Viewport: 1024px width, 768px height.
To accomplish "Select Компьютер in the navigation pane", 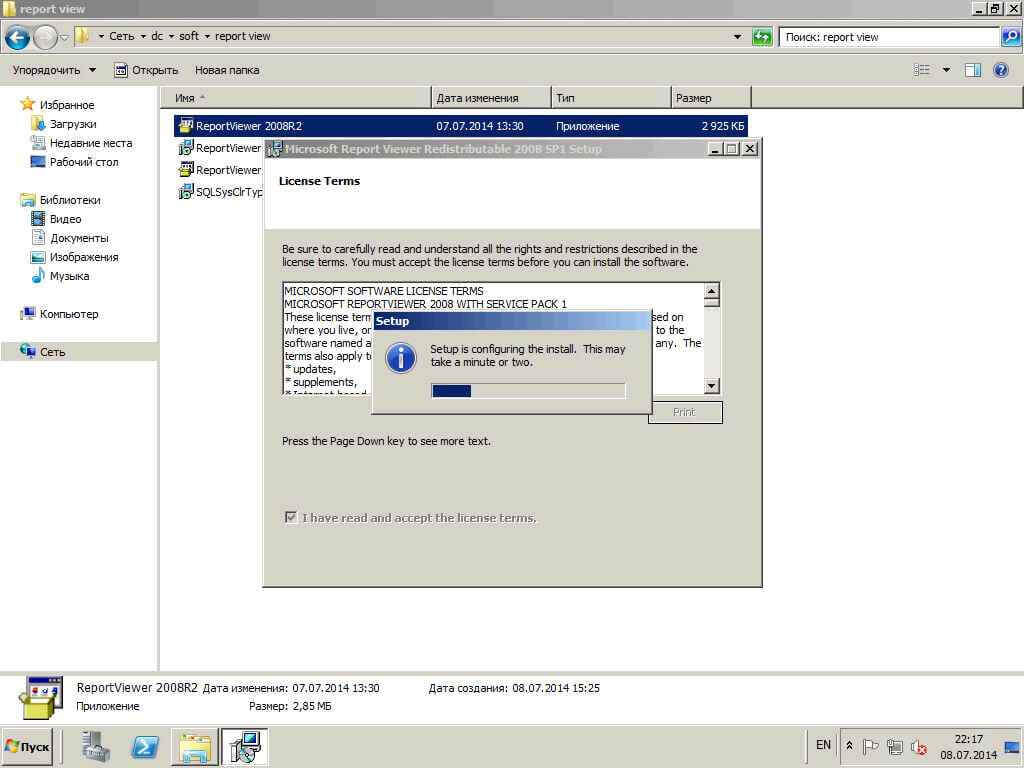I will point(59,313).
